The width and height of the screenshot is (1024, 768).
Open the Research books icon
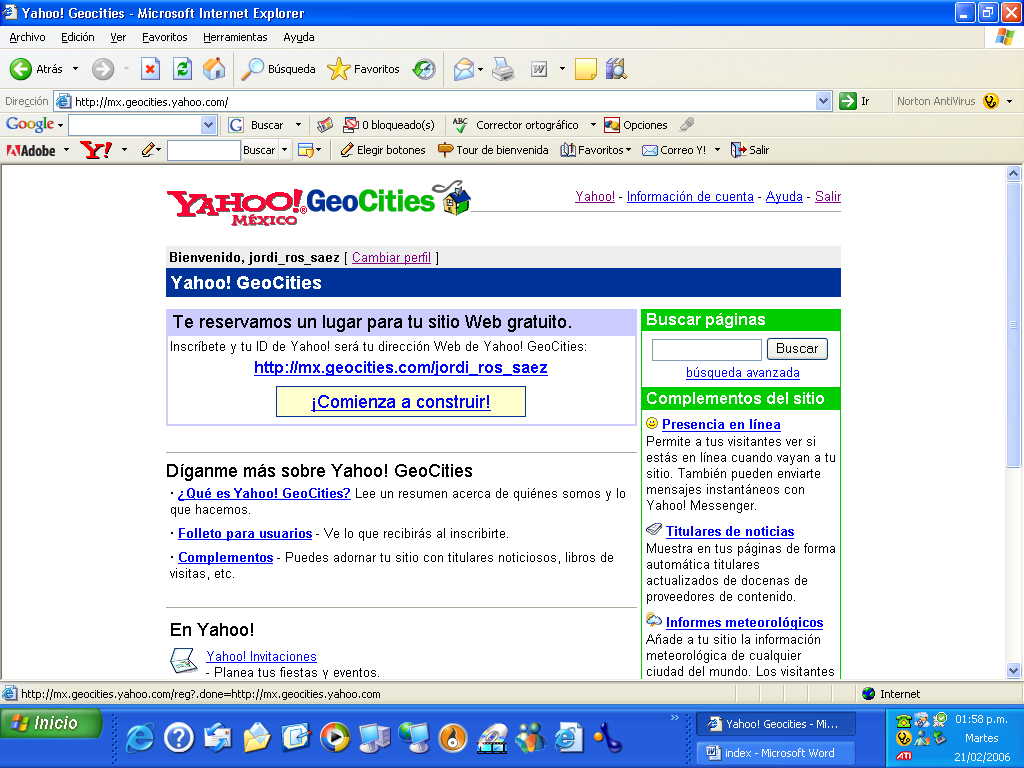616,69
